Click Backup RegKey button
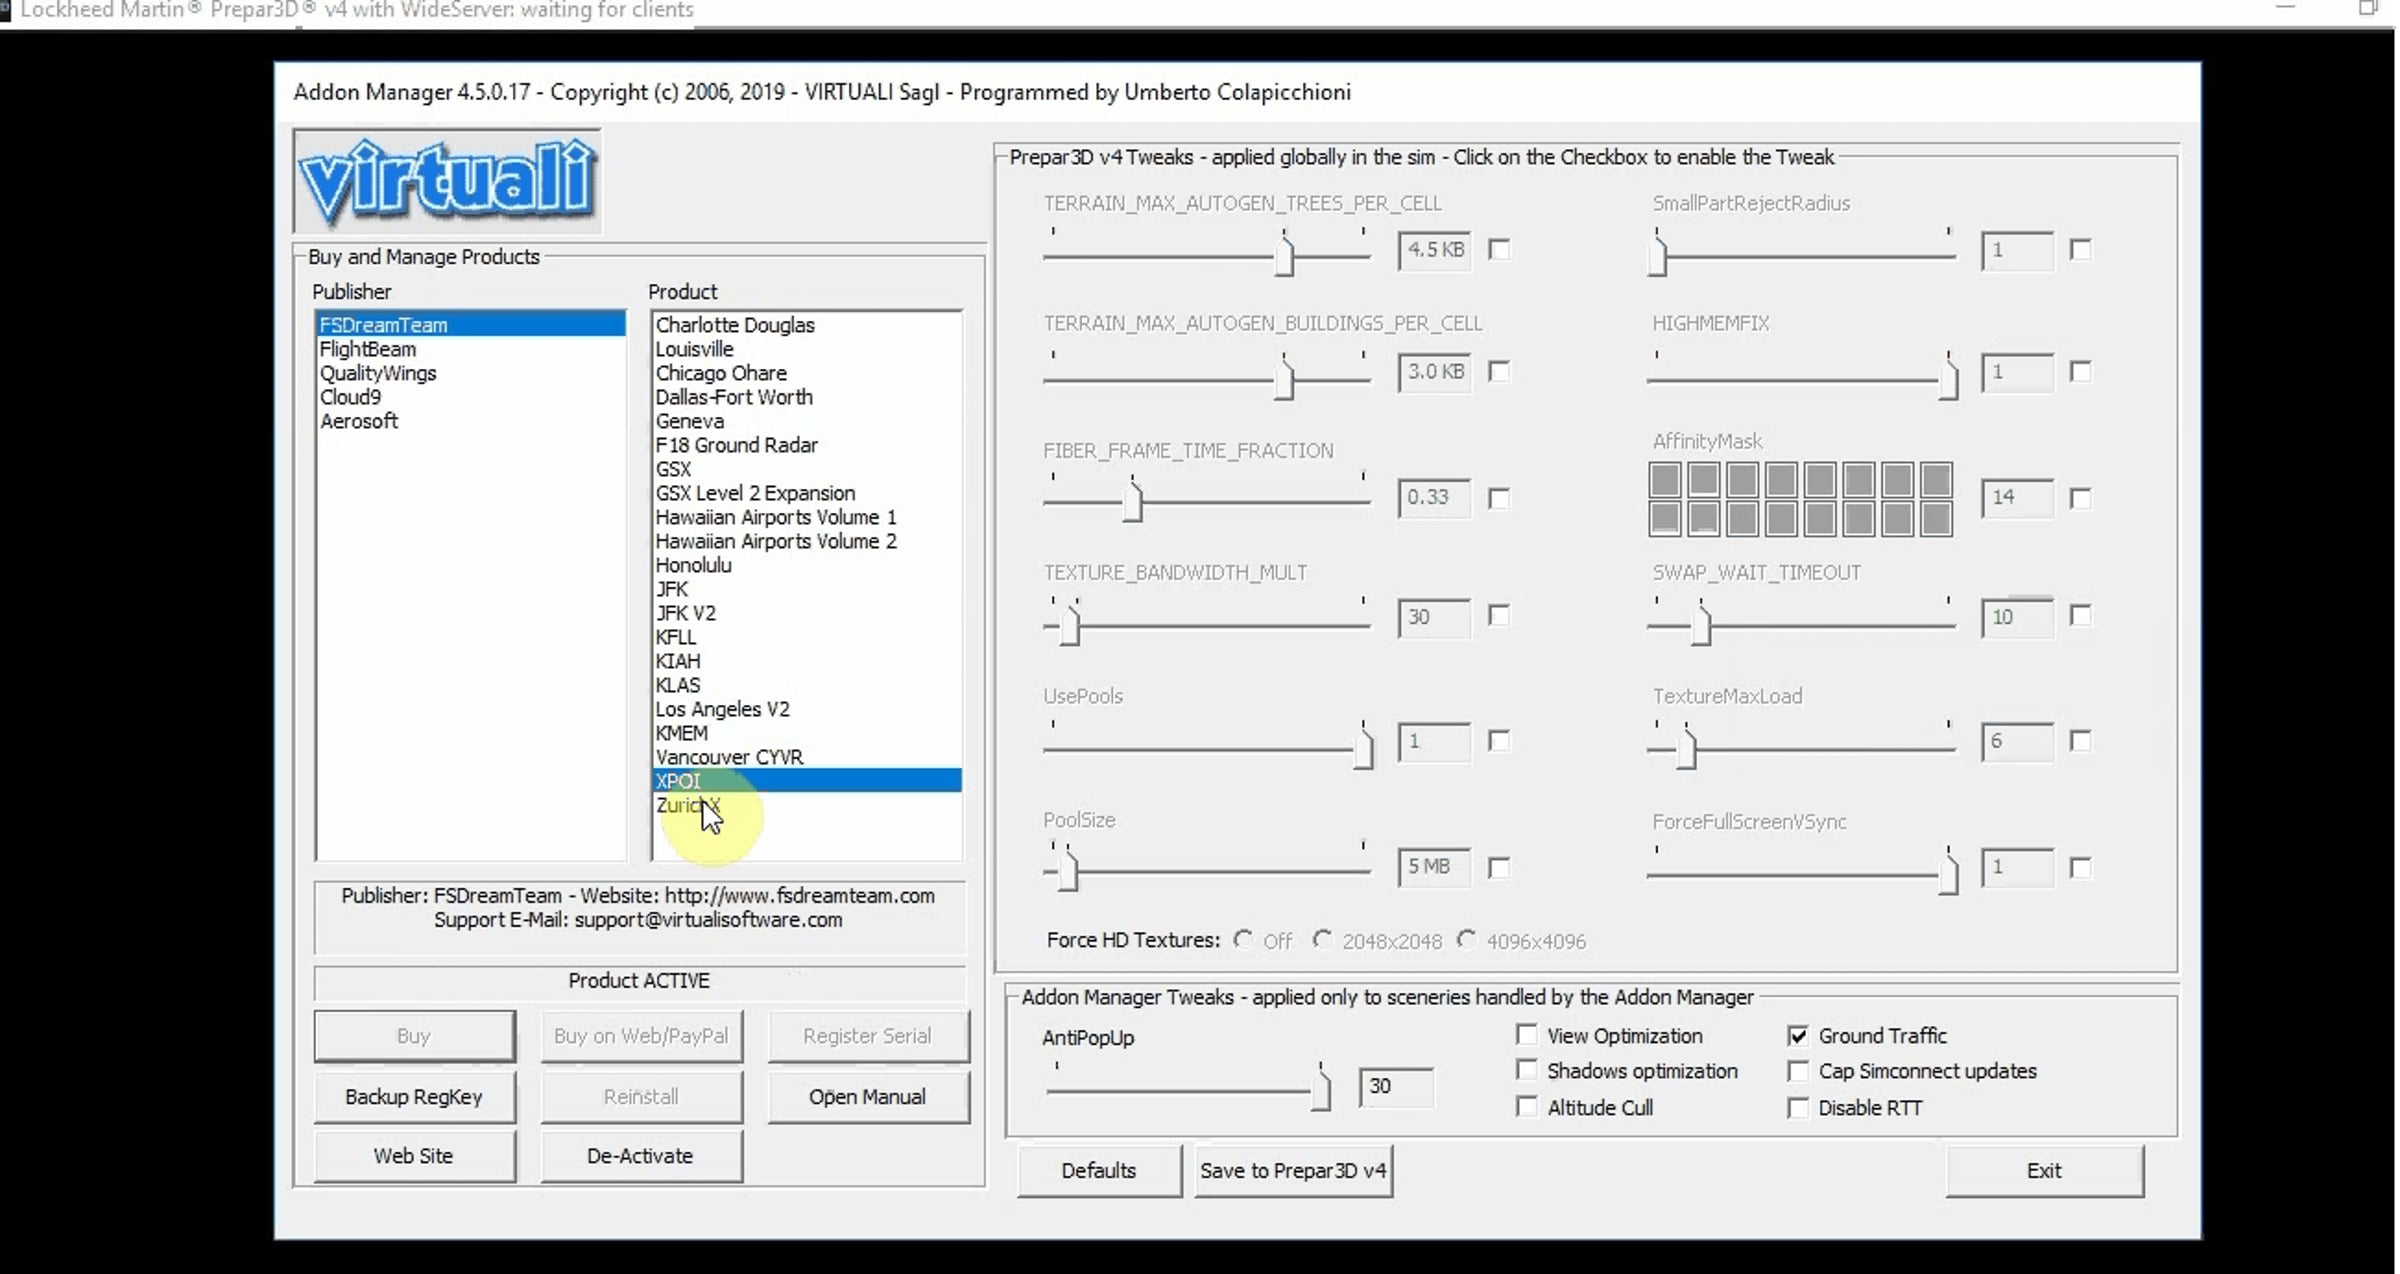Screen dimensions: 2400x1274 click(414, 1097)
